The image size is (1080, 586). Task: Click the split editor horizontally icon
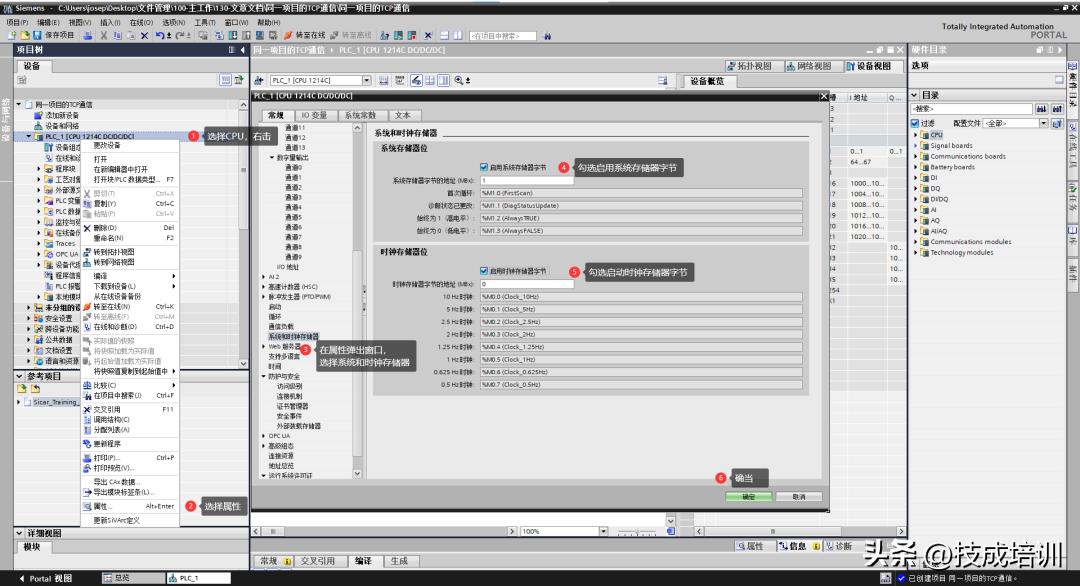click(444, 35)
